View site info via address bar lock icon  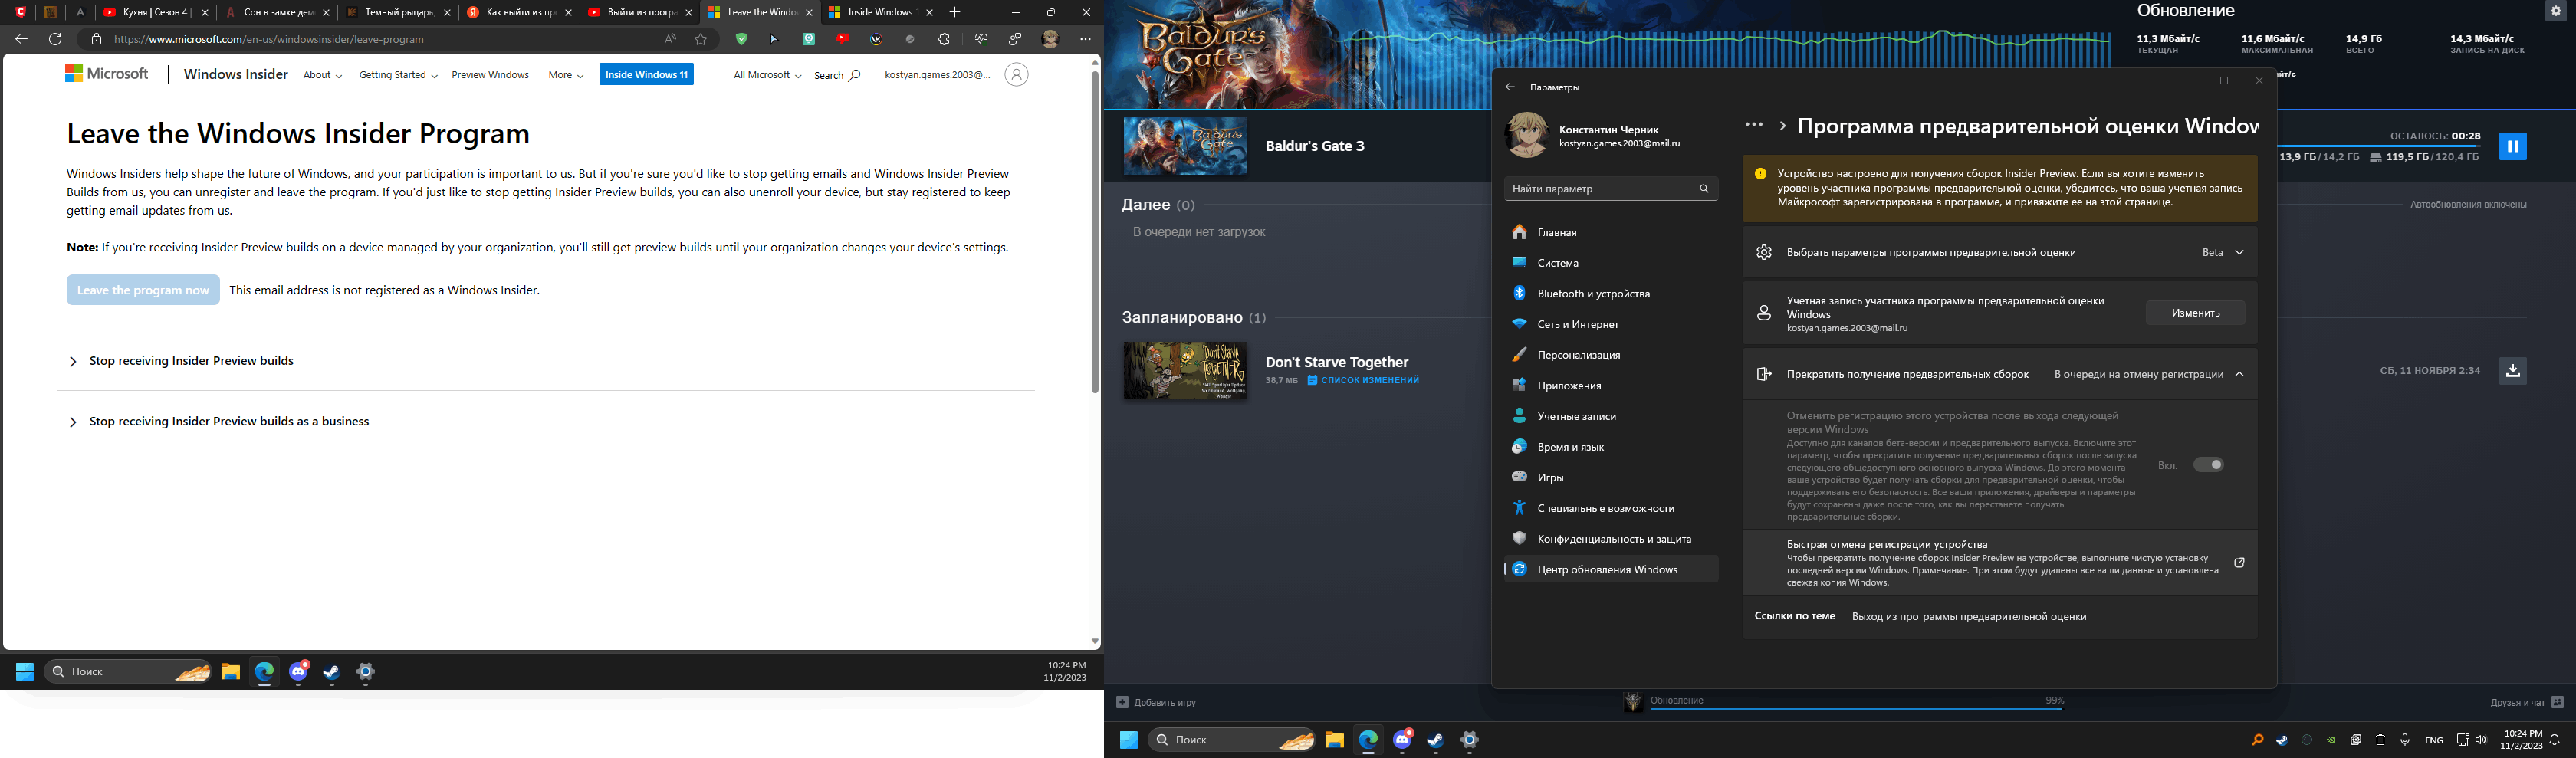[x=96, y=39]
